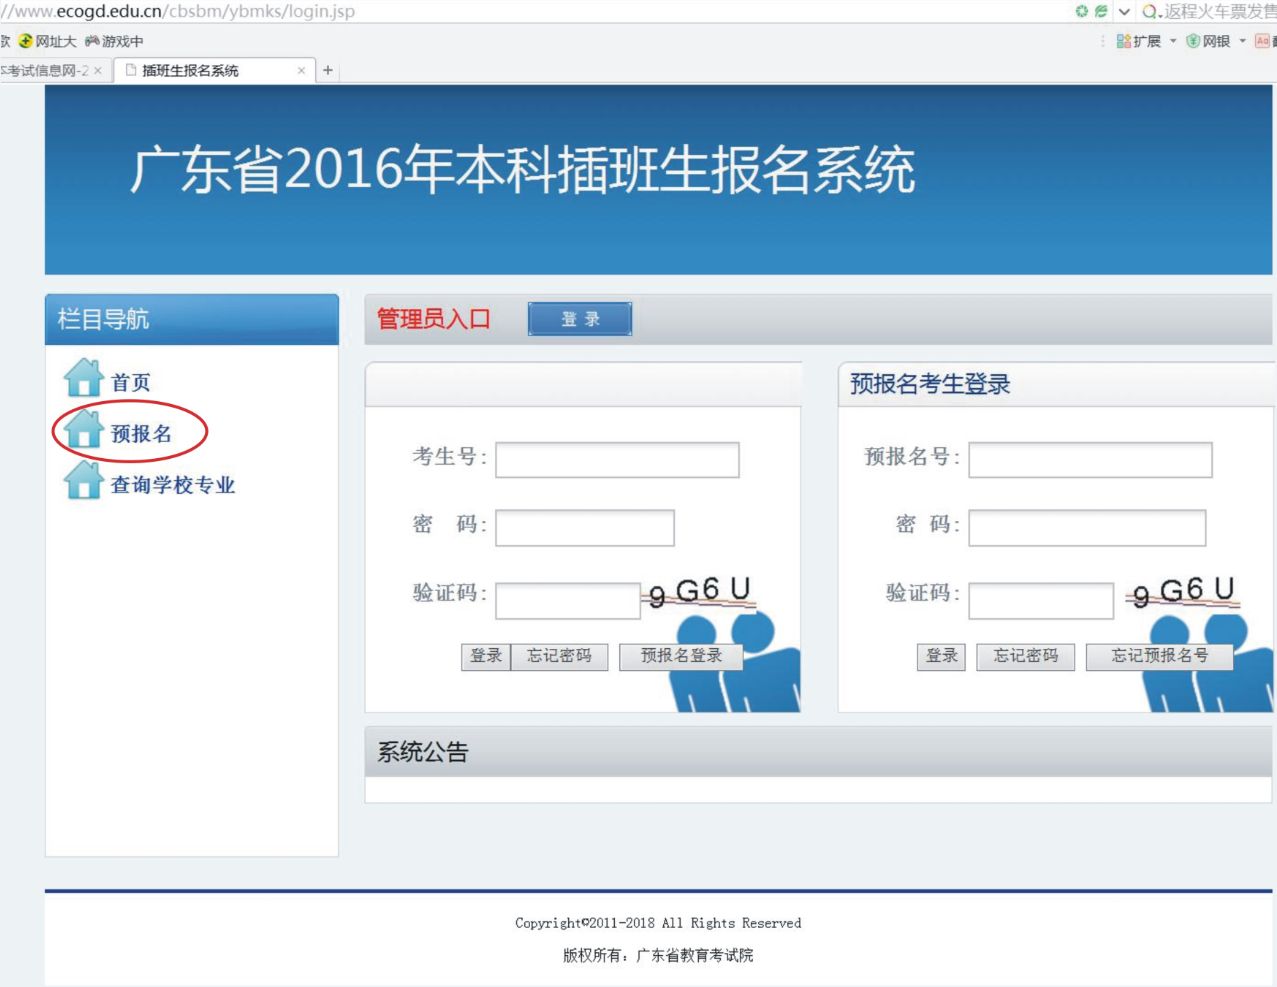Click the browser address bar URL

click(178, 12)
